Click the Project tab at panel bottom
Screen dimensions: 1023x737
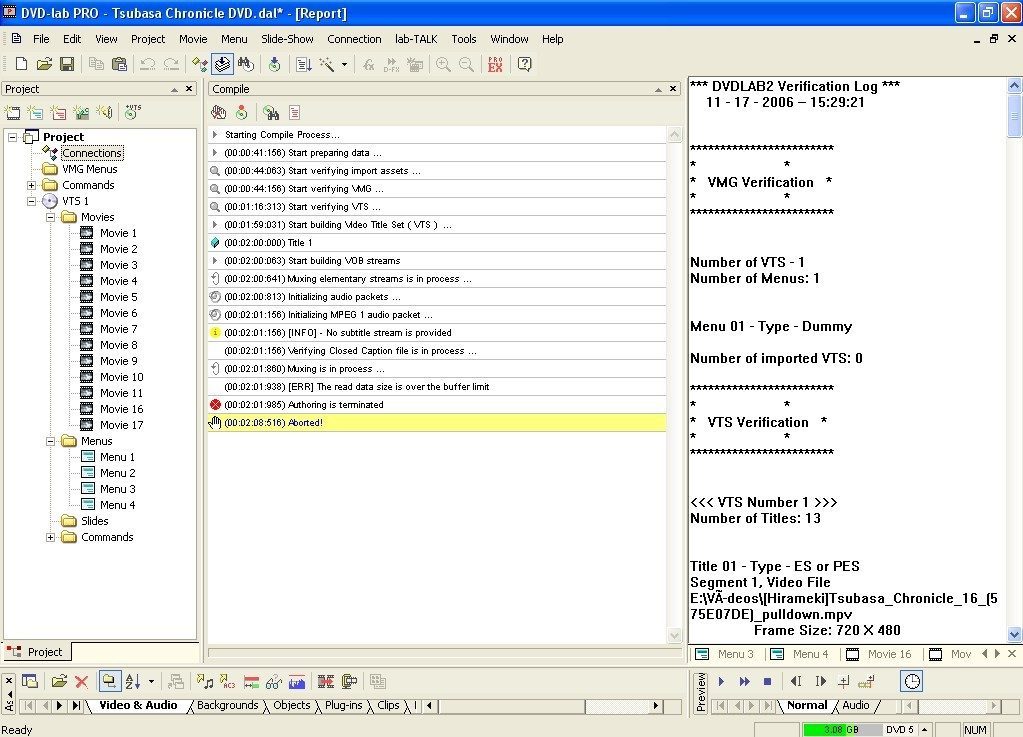37,652
